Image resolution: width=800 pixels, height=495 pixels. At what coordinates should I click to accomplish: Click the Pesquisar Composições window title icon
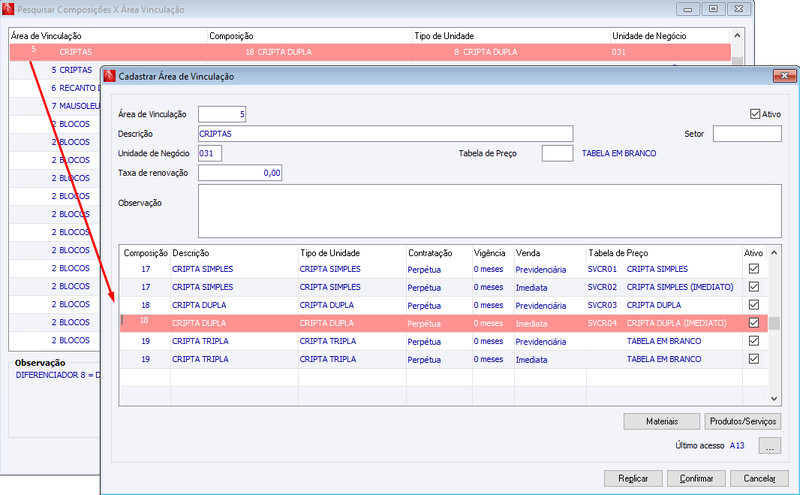pos(8,9)
